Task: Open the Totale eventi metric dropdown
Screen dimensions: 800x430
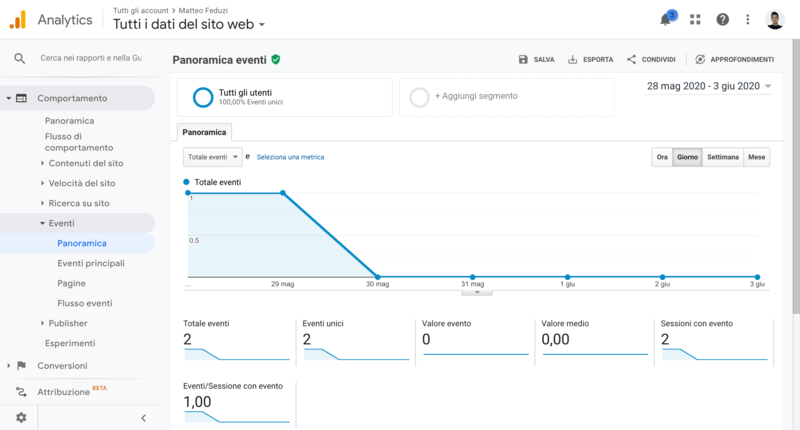Action: [213, 157]
